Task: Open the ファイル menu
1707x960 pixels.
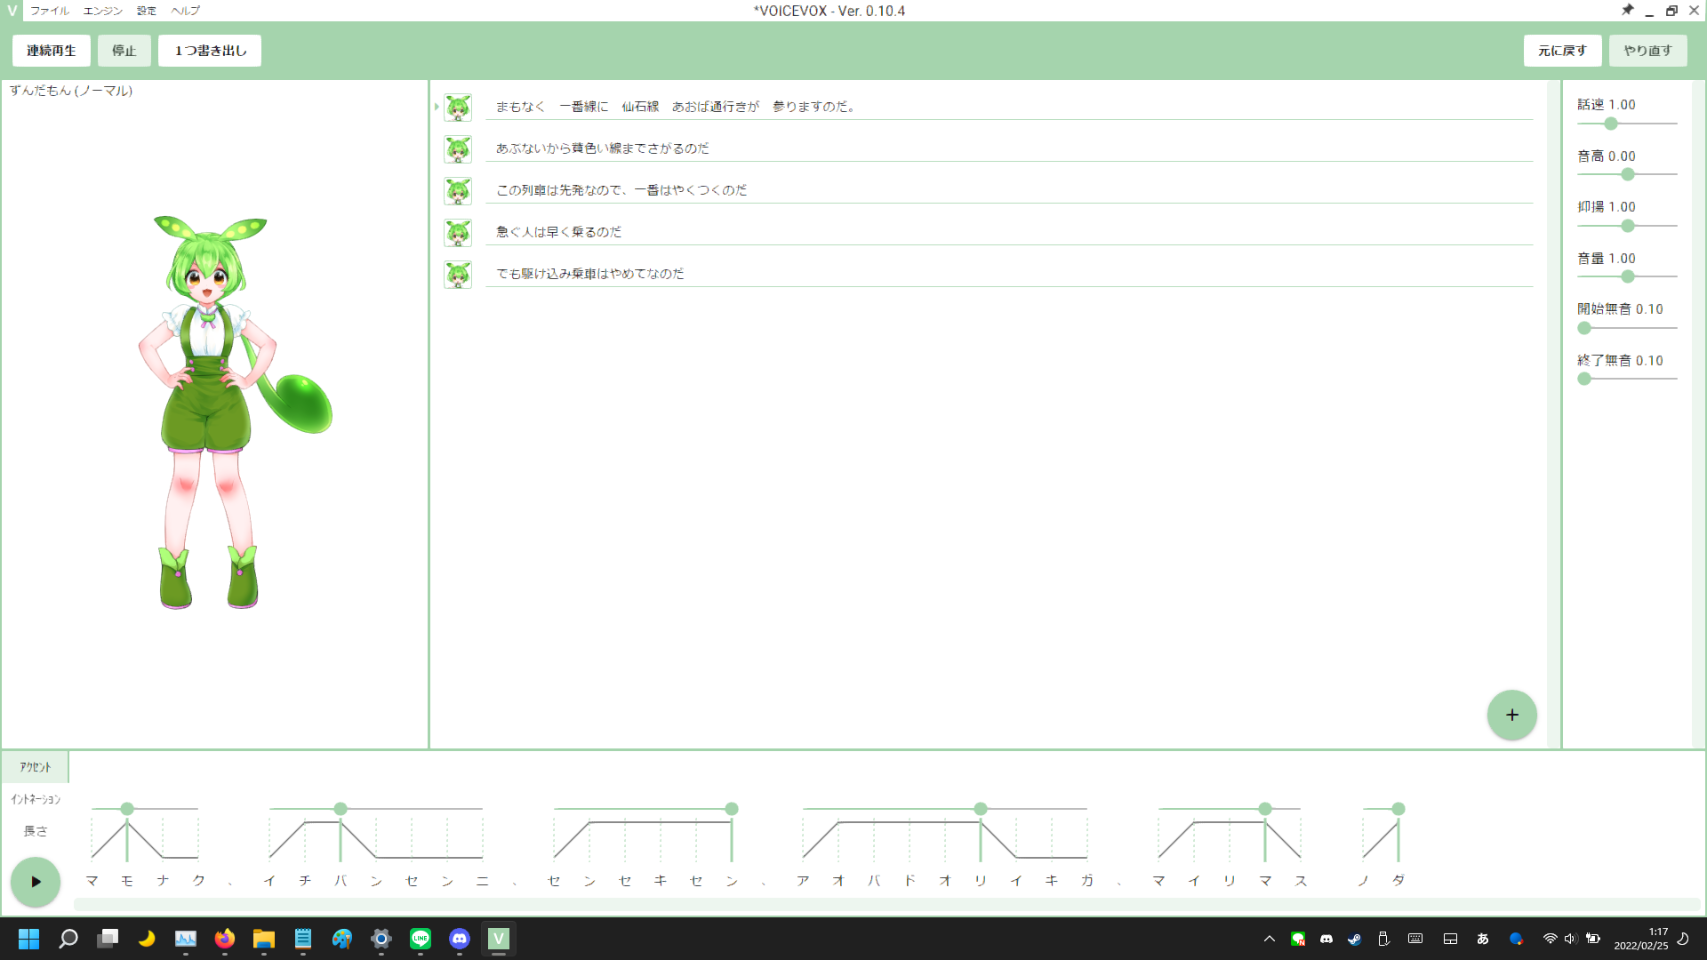Action: (49, 11)
